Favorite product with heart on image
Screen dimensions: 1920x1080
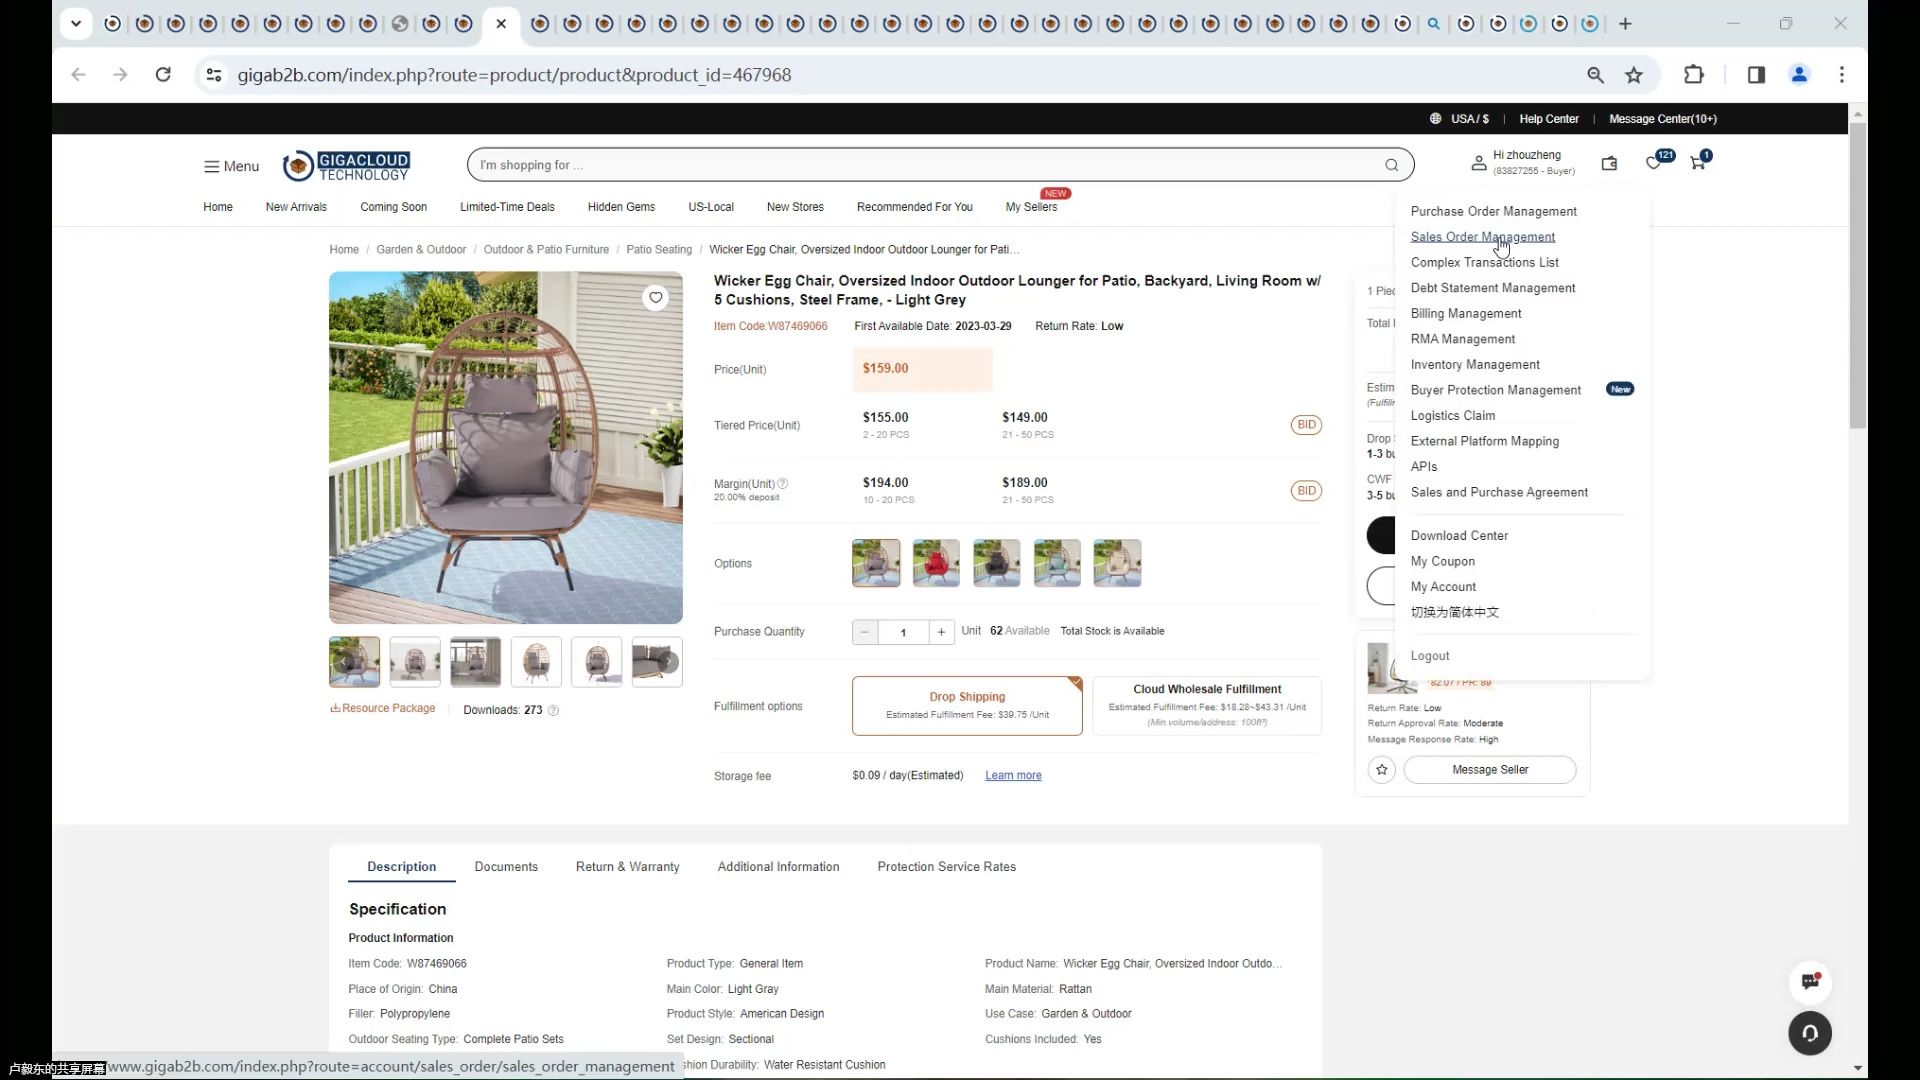pyautogui.click(x=655, y=297)
